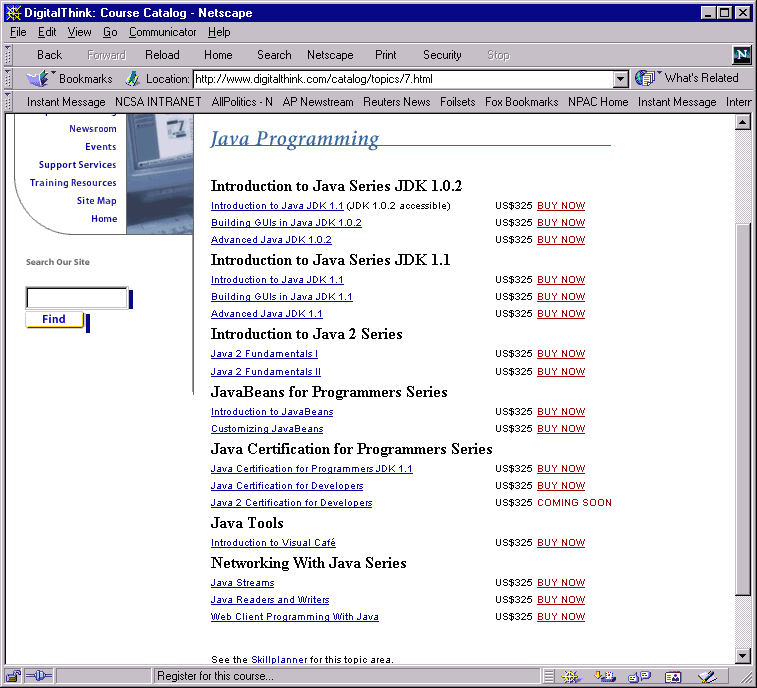
Task: Click the Reload toolbar button
Action: 162,55
